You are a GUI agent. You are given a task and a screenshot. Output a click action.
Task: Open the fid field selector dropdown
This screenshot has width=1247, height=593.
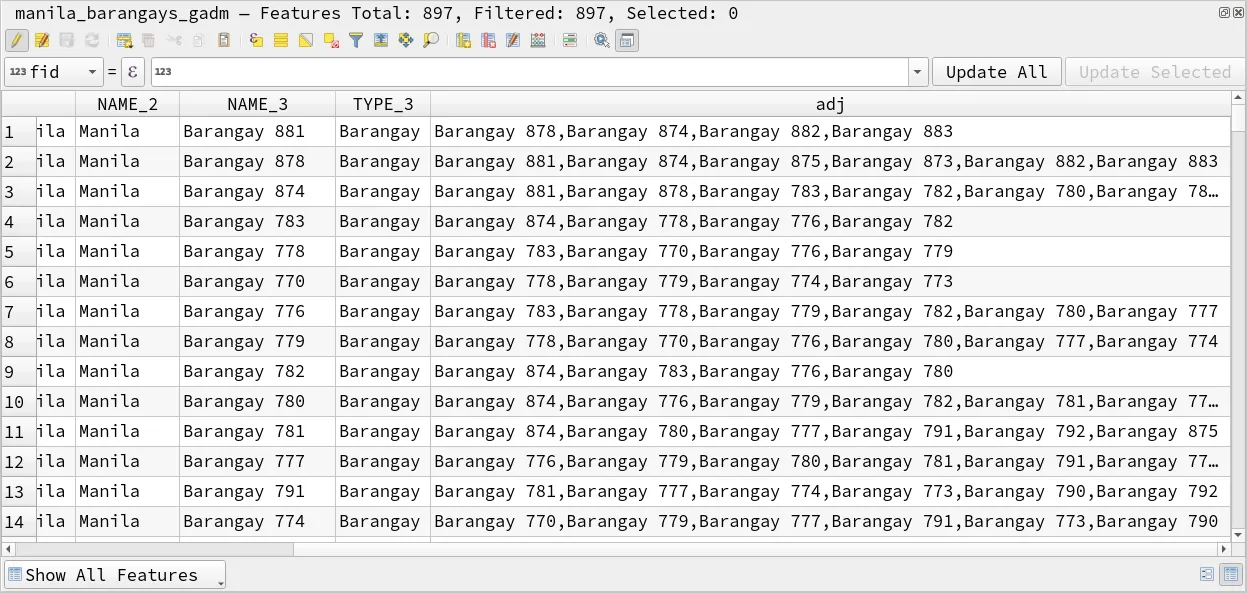point(54,72)
